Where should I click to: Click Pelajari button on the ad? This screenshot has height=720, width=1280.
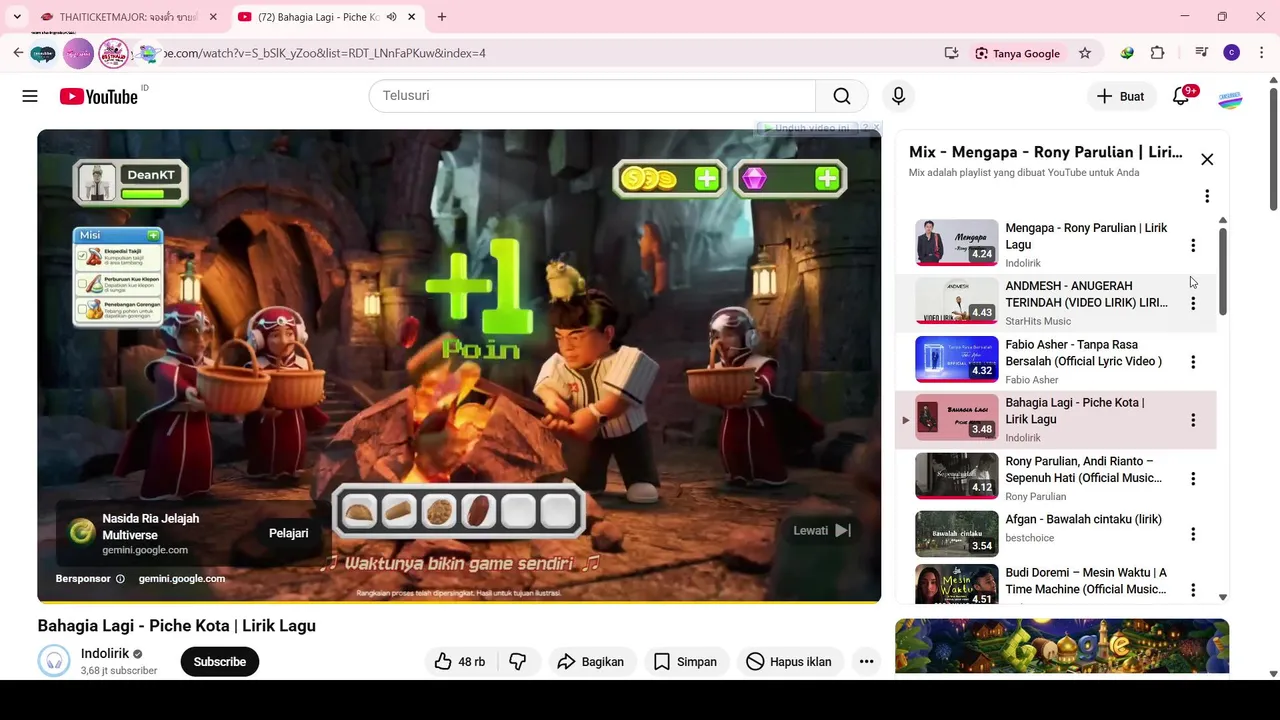[x=288, y=533]
